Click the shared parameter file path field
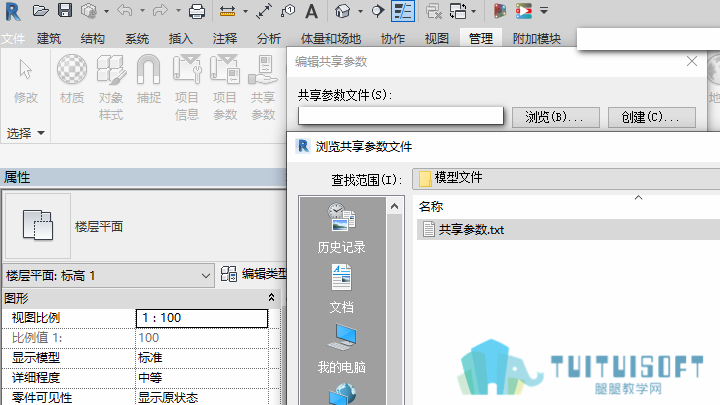 tap(400, 116)
